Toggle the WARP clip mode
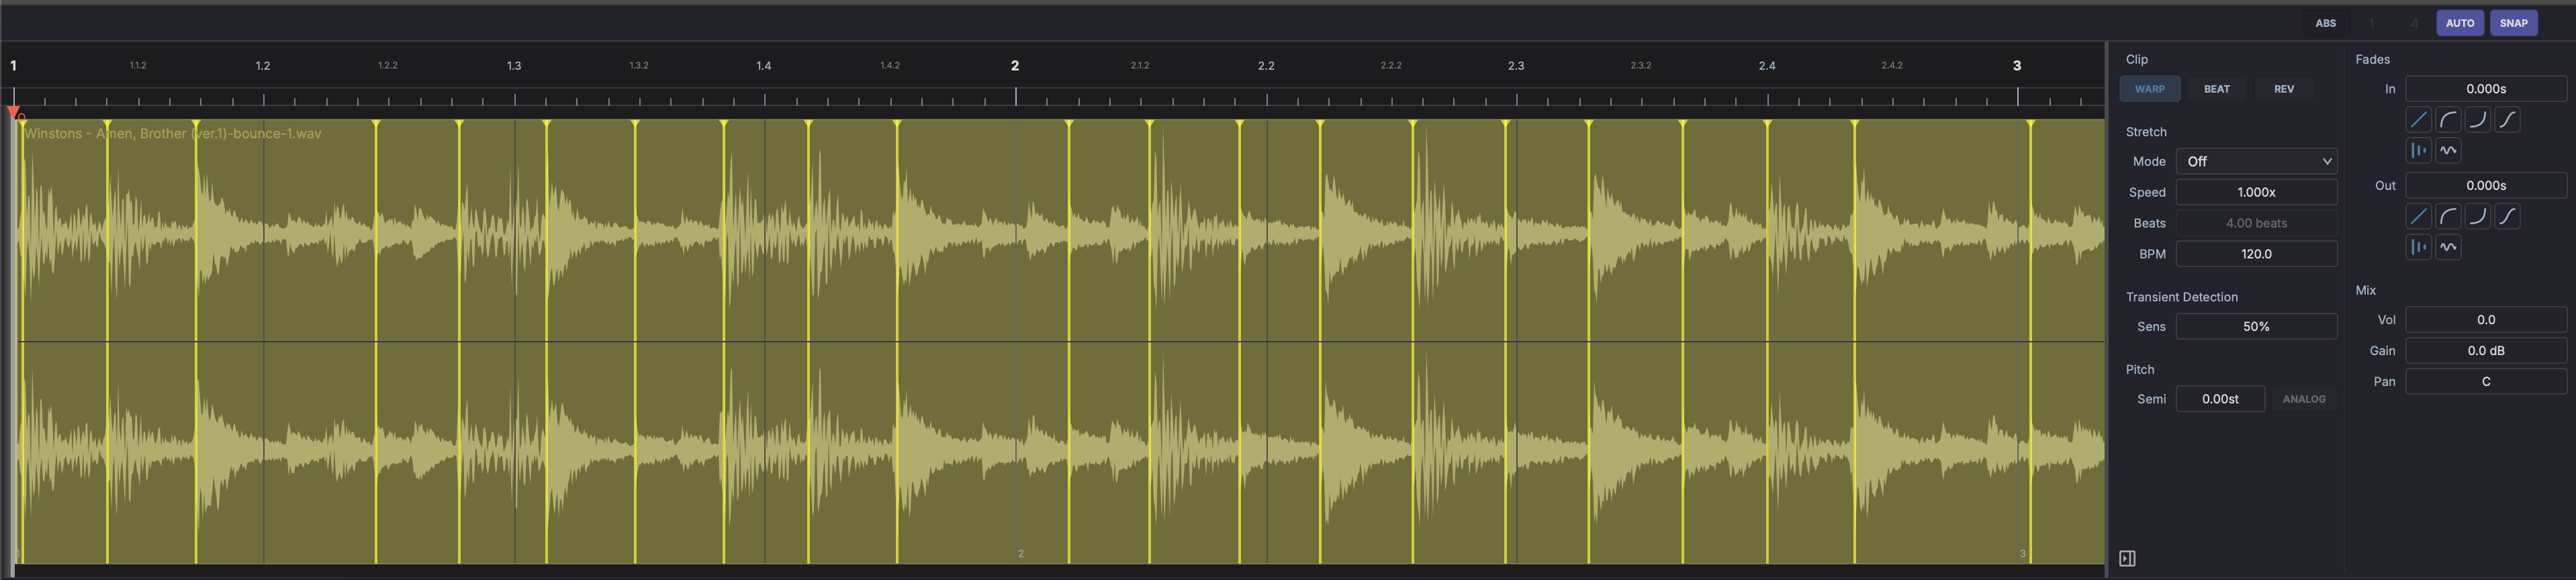 tap(2149, 89)
